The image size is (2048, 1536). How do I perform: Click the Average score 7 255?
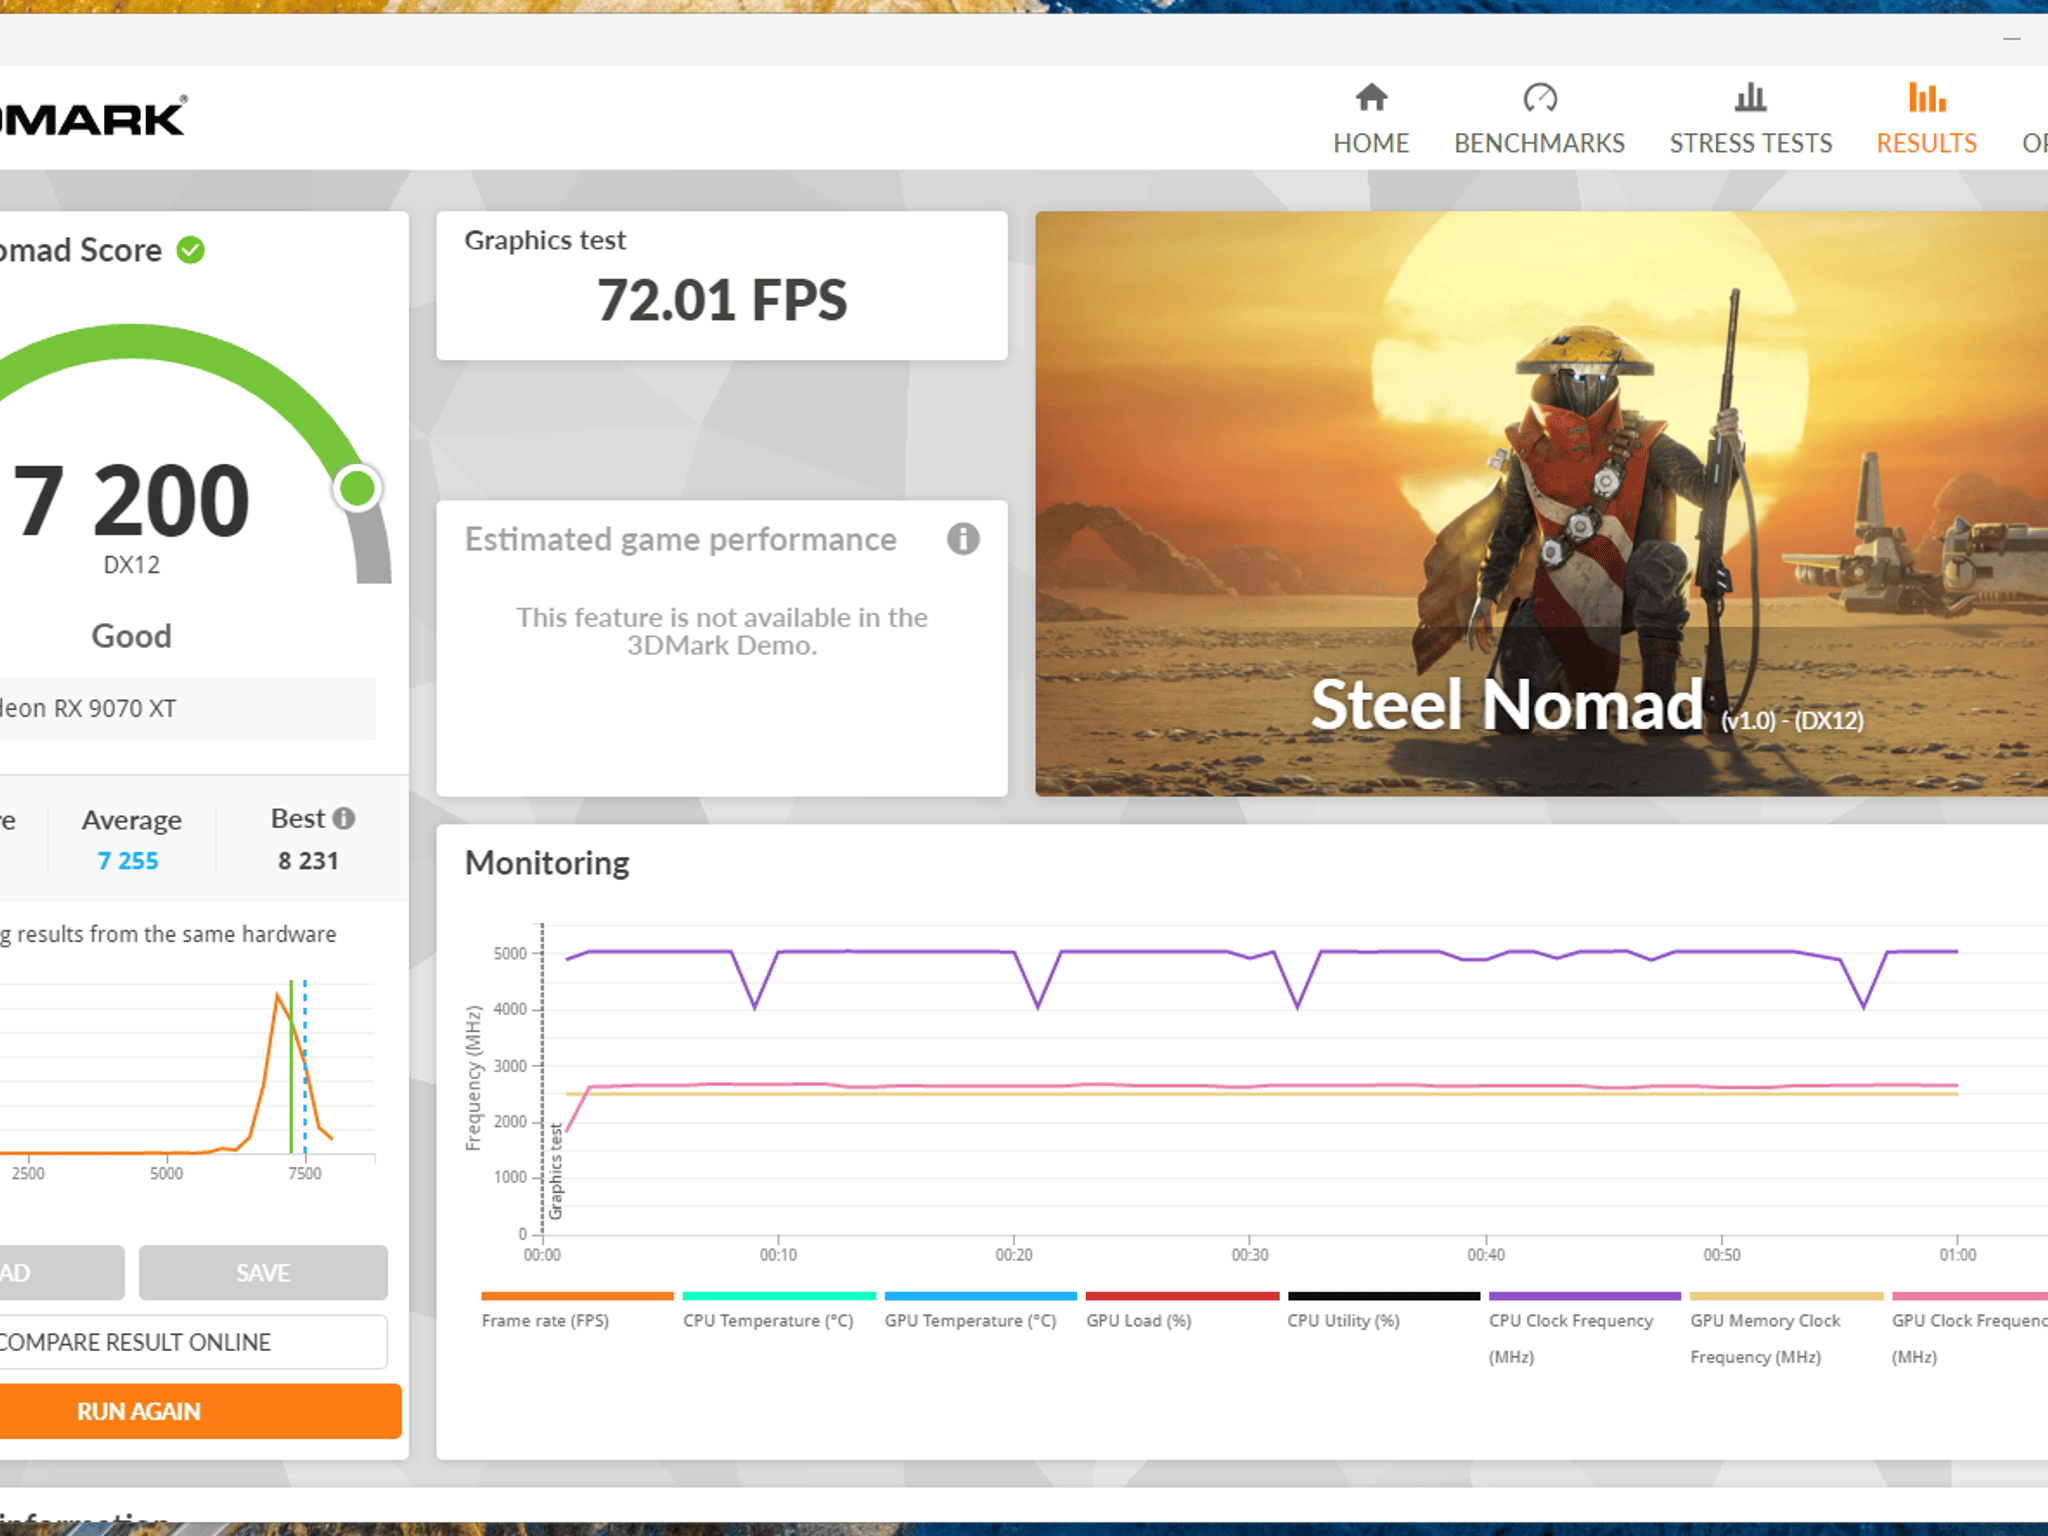[x=128, y=861]
